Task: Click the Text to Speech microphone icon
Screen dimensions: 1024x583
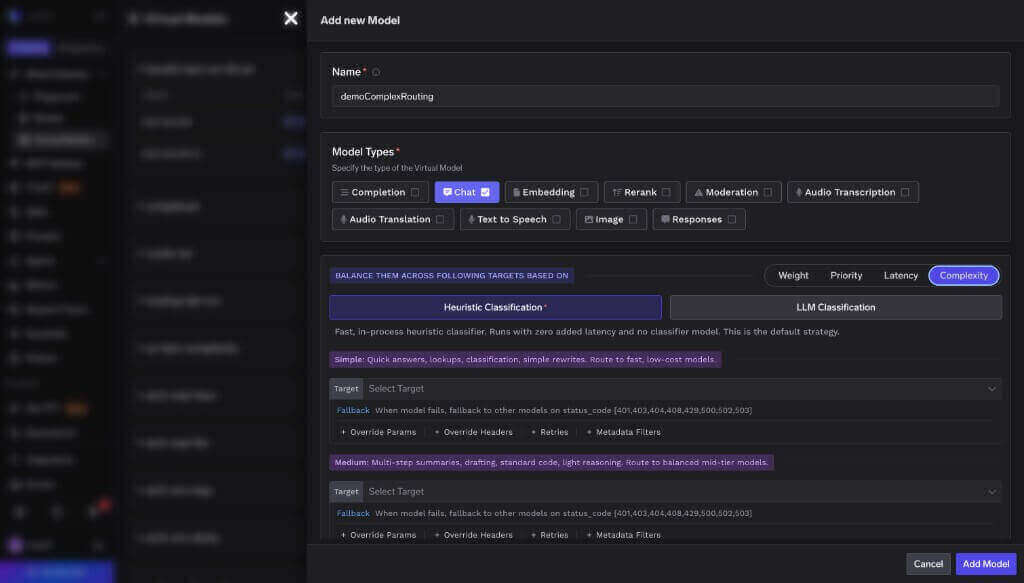Action: point(472,219)
